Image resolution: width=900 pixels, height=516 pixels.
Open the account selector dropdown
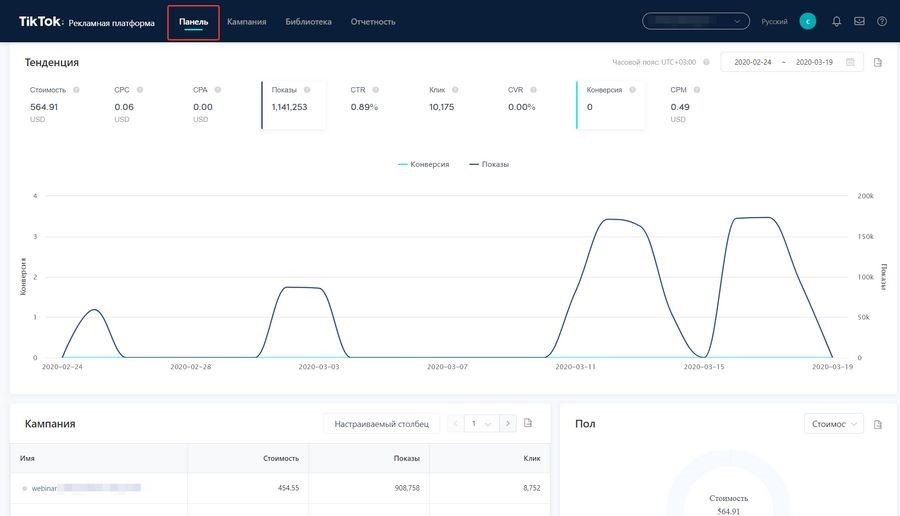tap(696, 21)
